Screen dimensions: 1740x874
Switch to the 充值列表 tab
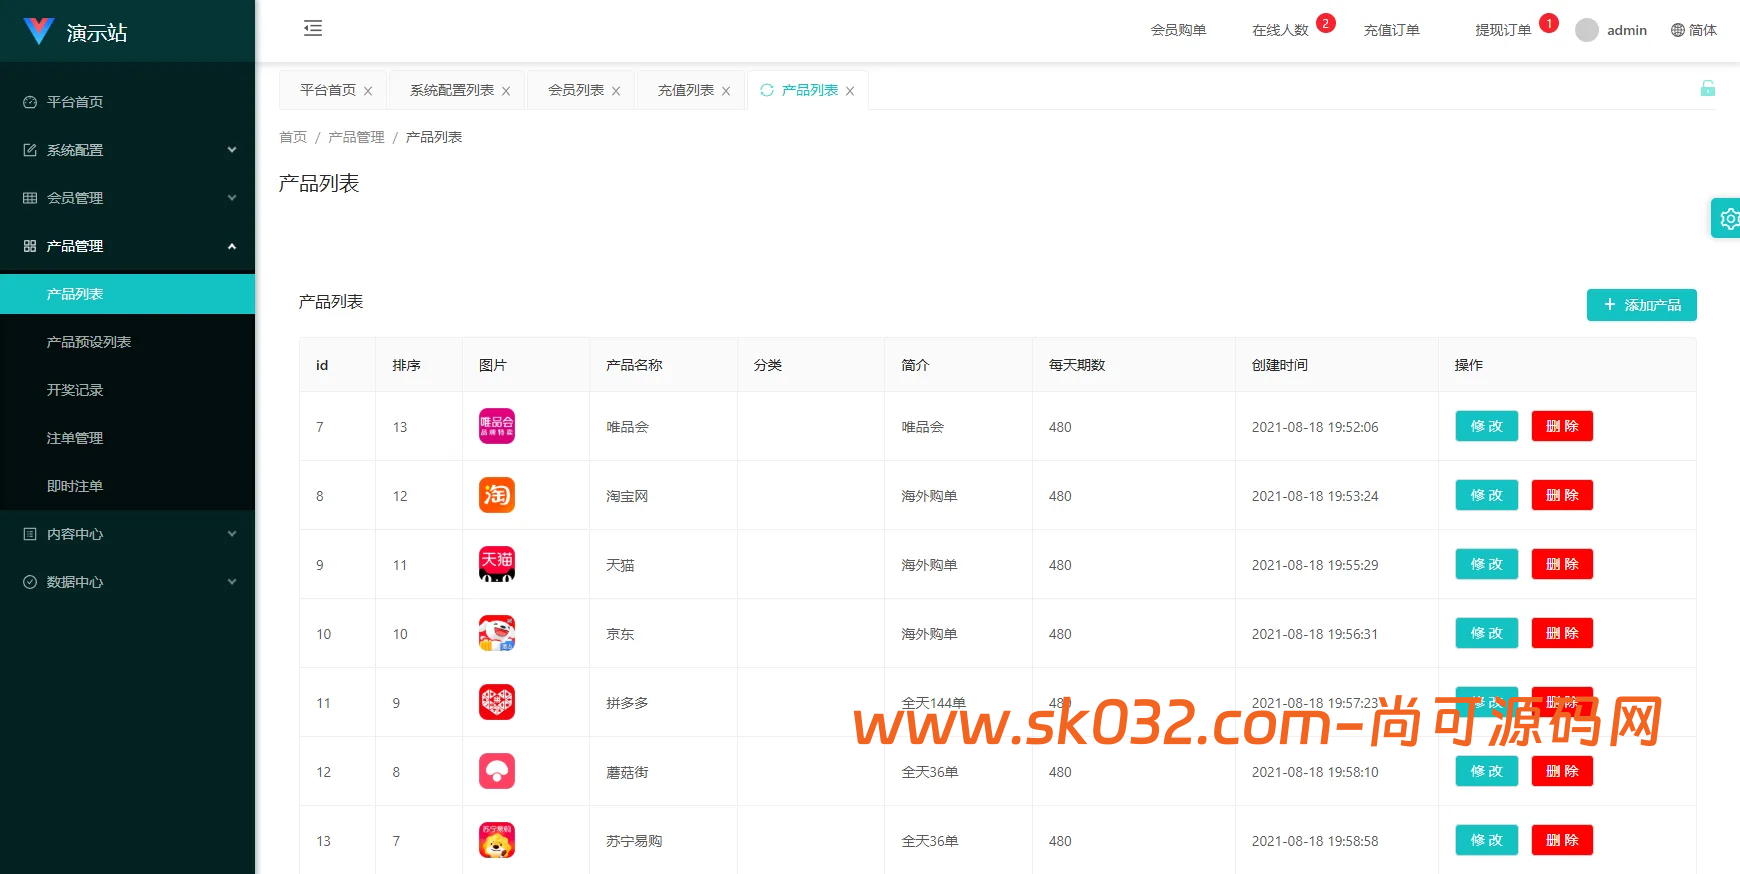(x=686, y=90)
